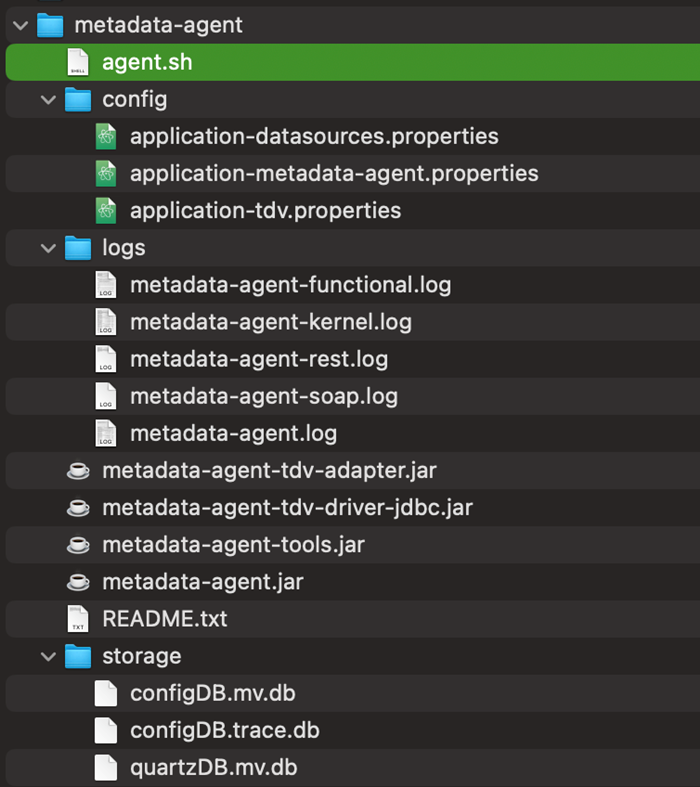Screen dimensions: 700x787
Task: Collapse the config folder chevron
Action: pos(48,100)
